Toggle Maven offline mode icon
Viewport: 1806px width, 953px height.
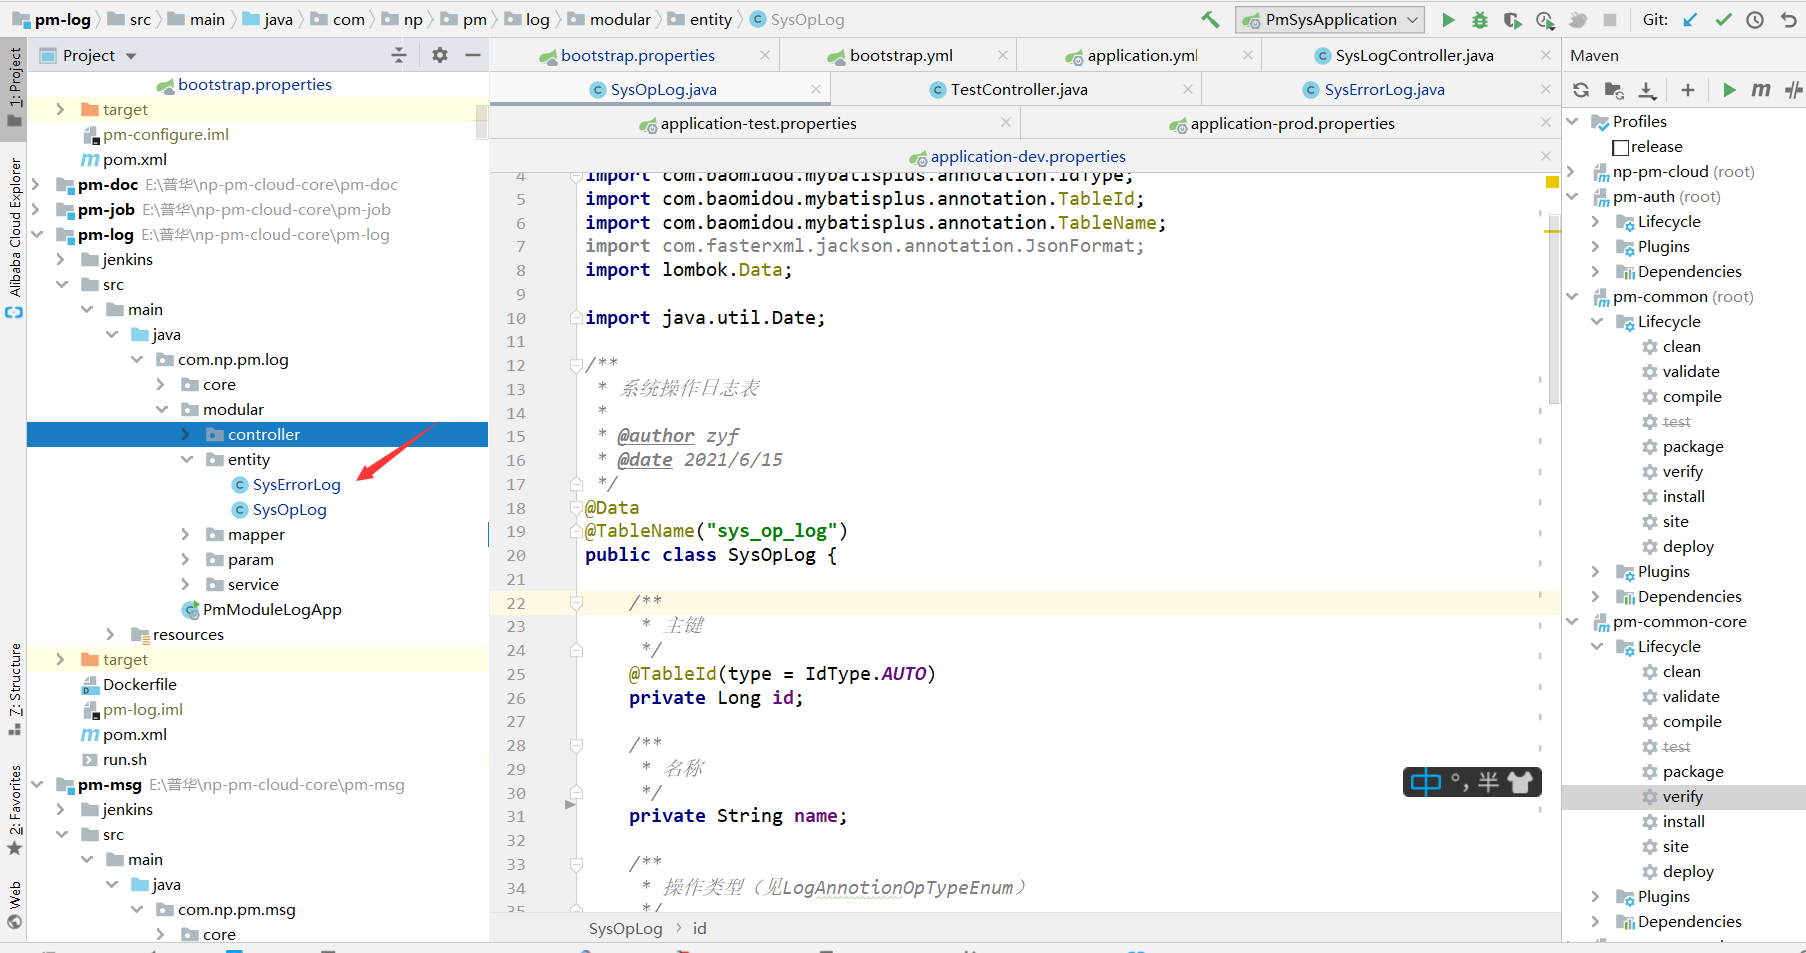point(1794,90)
